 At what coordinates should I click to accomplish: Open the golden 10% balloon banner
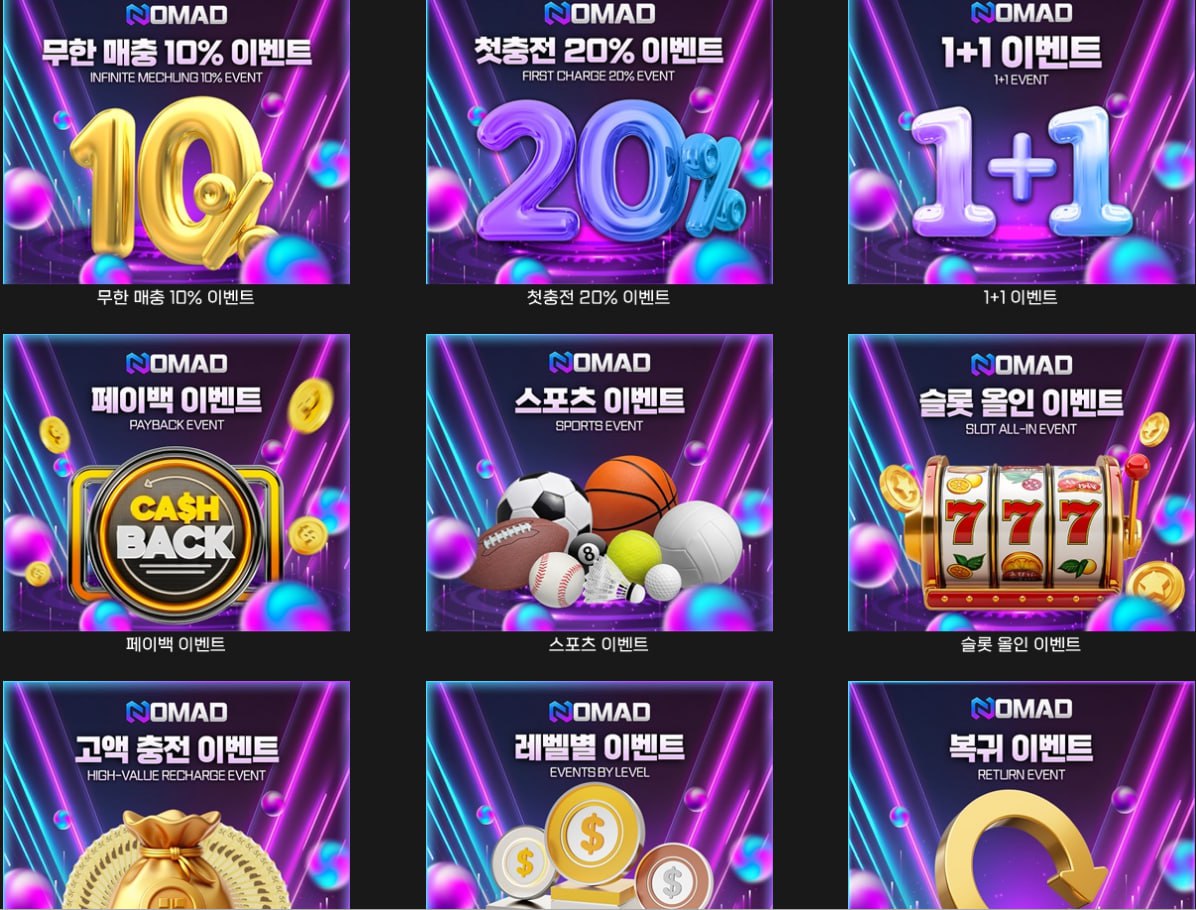(176, 142)
